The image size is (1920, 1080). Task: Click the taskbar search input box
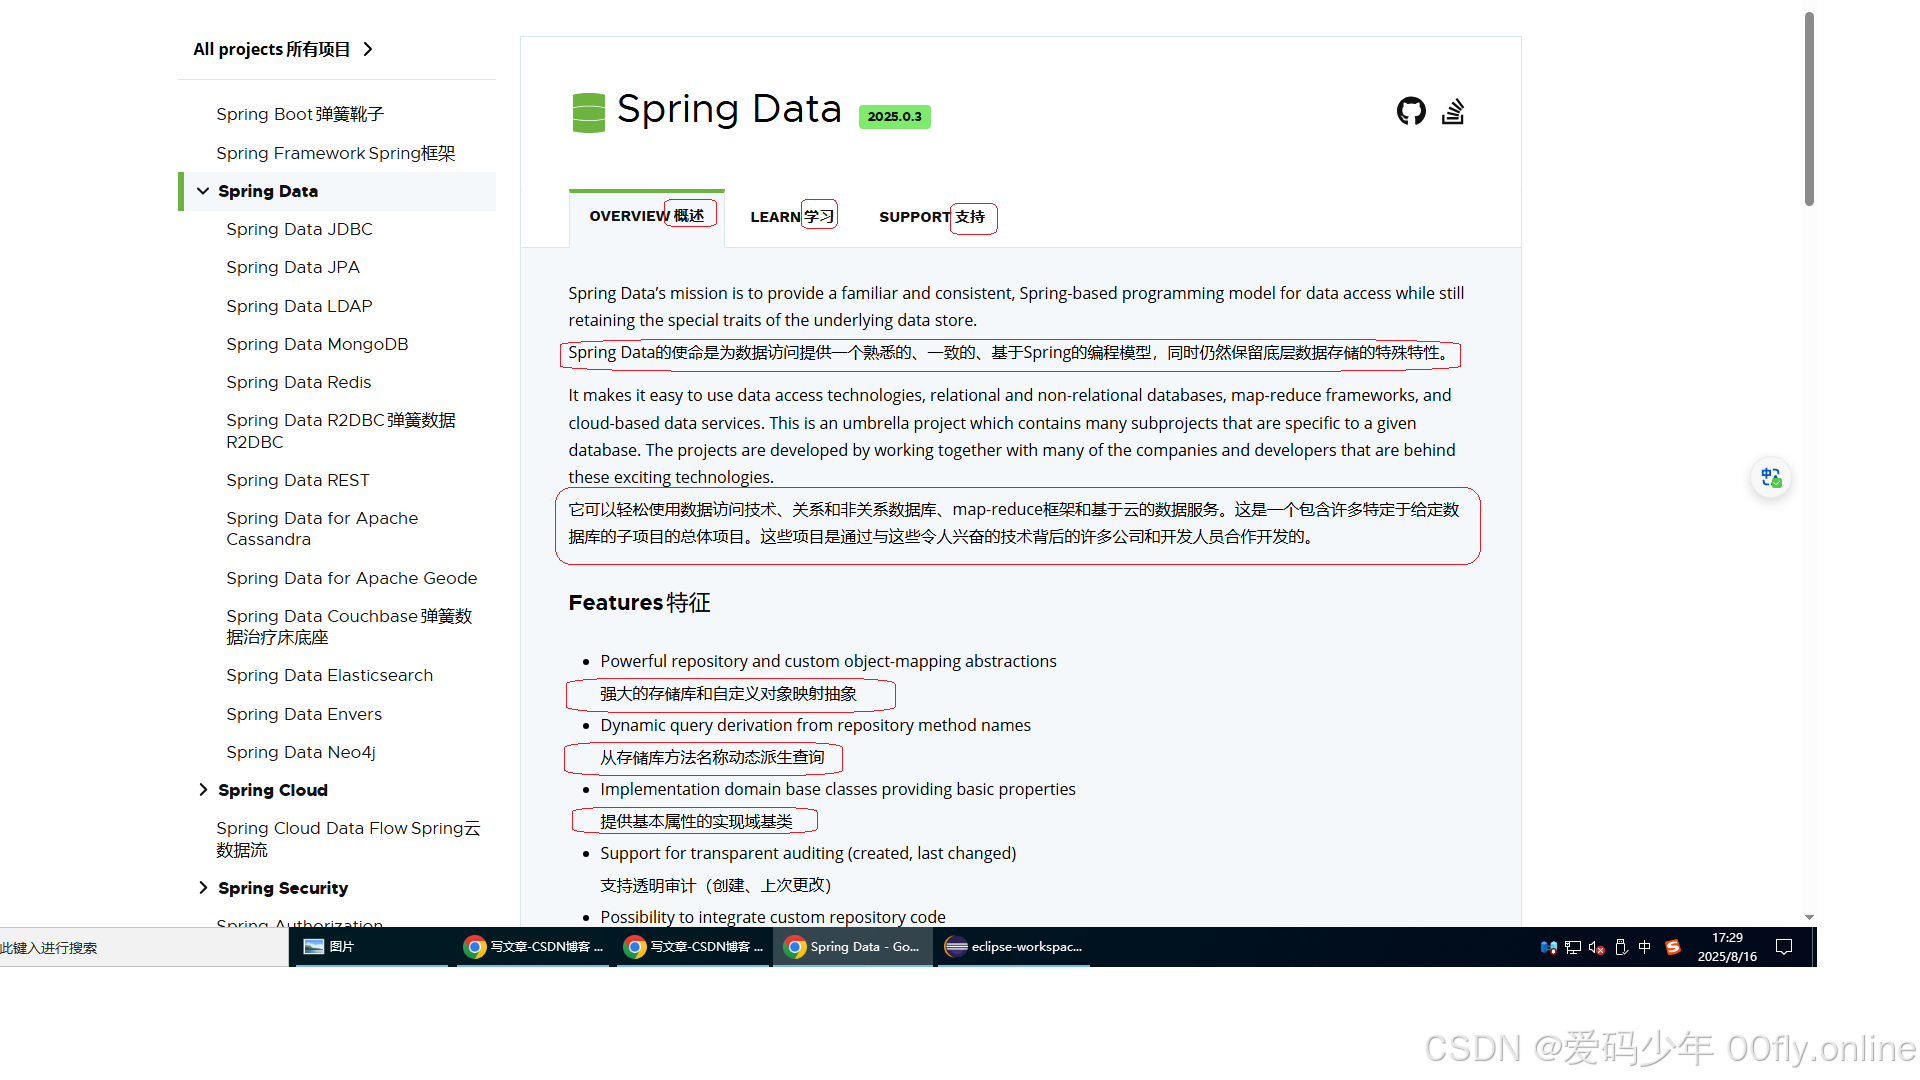tap(144, 947)
